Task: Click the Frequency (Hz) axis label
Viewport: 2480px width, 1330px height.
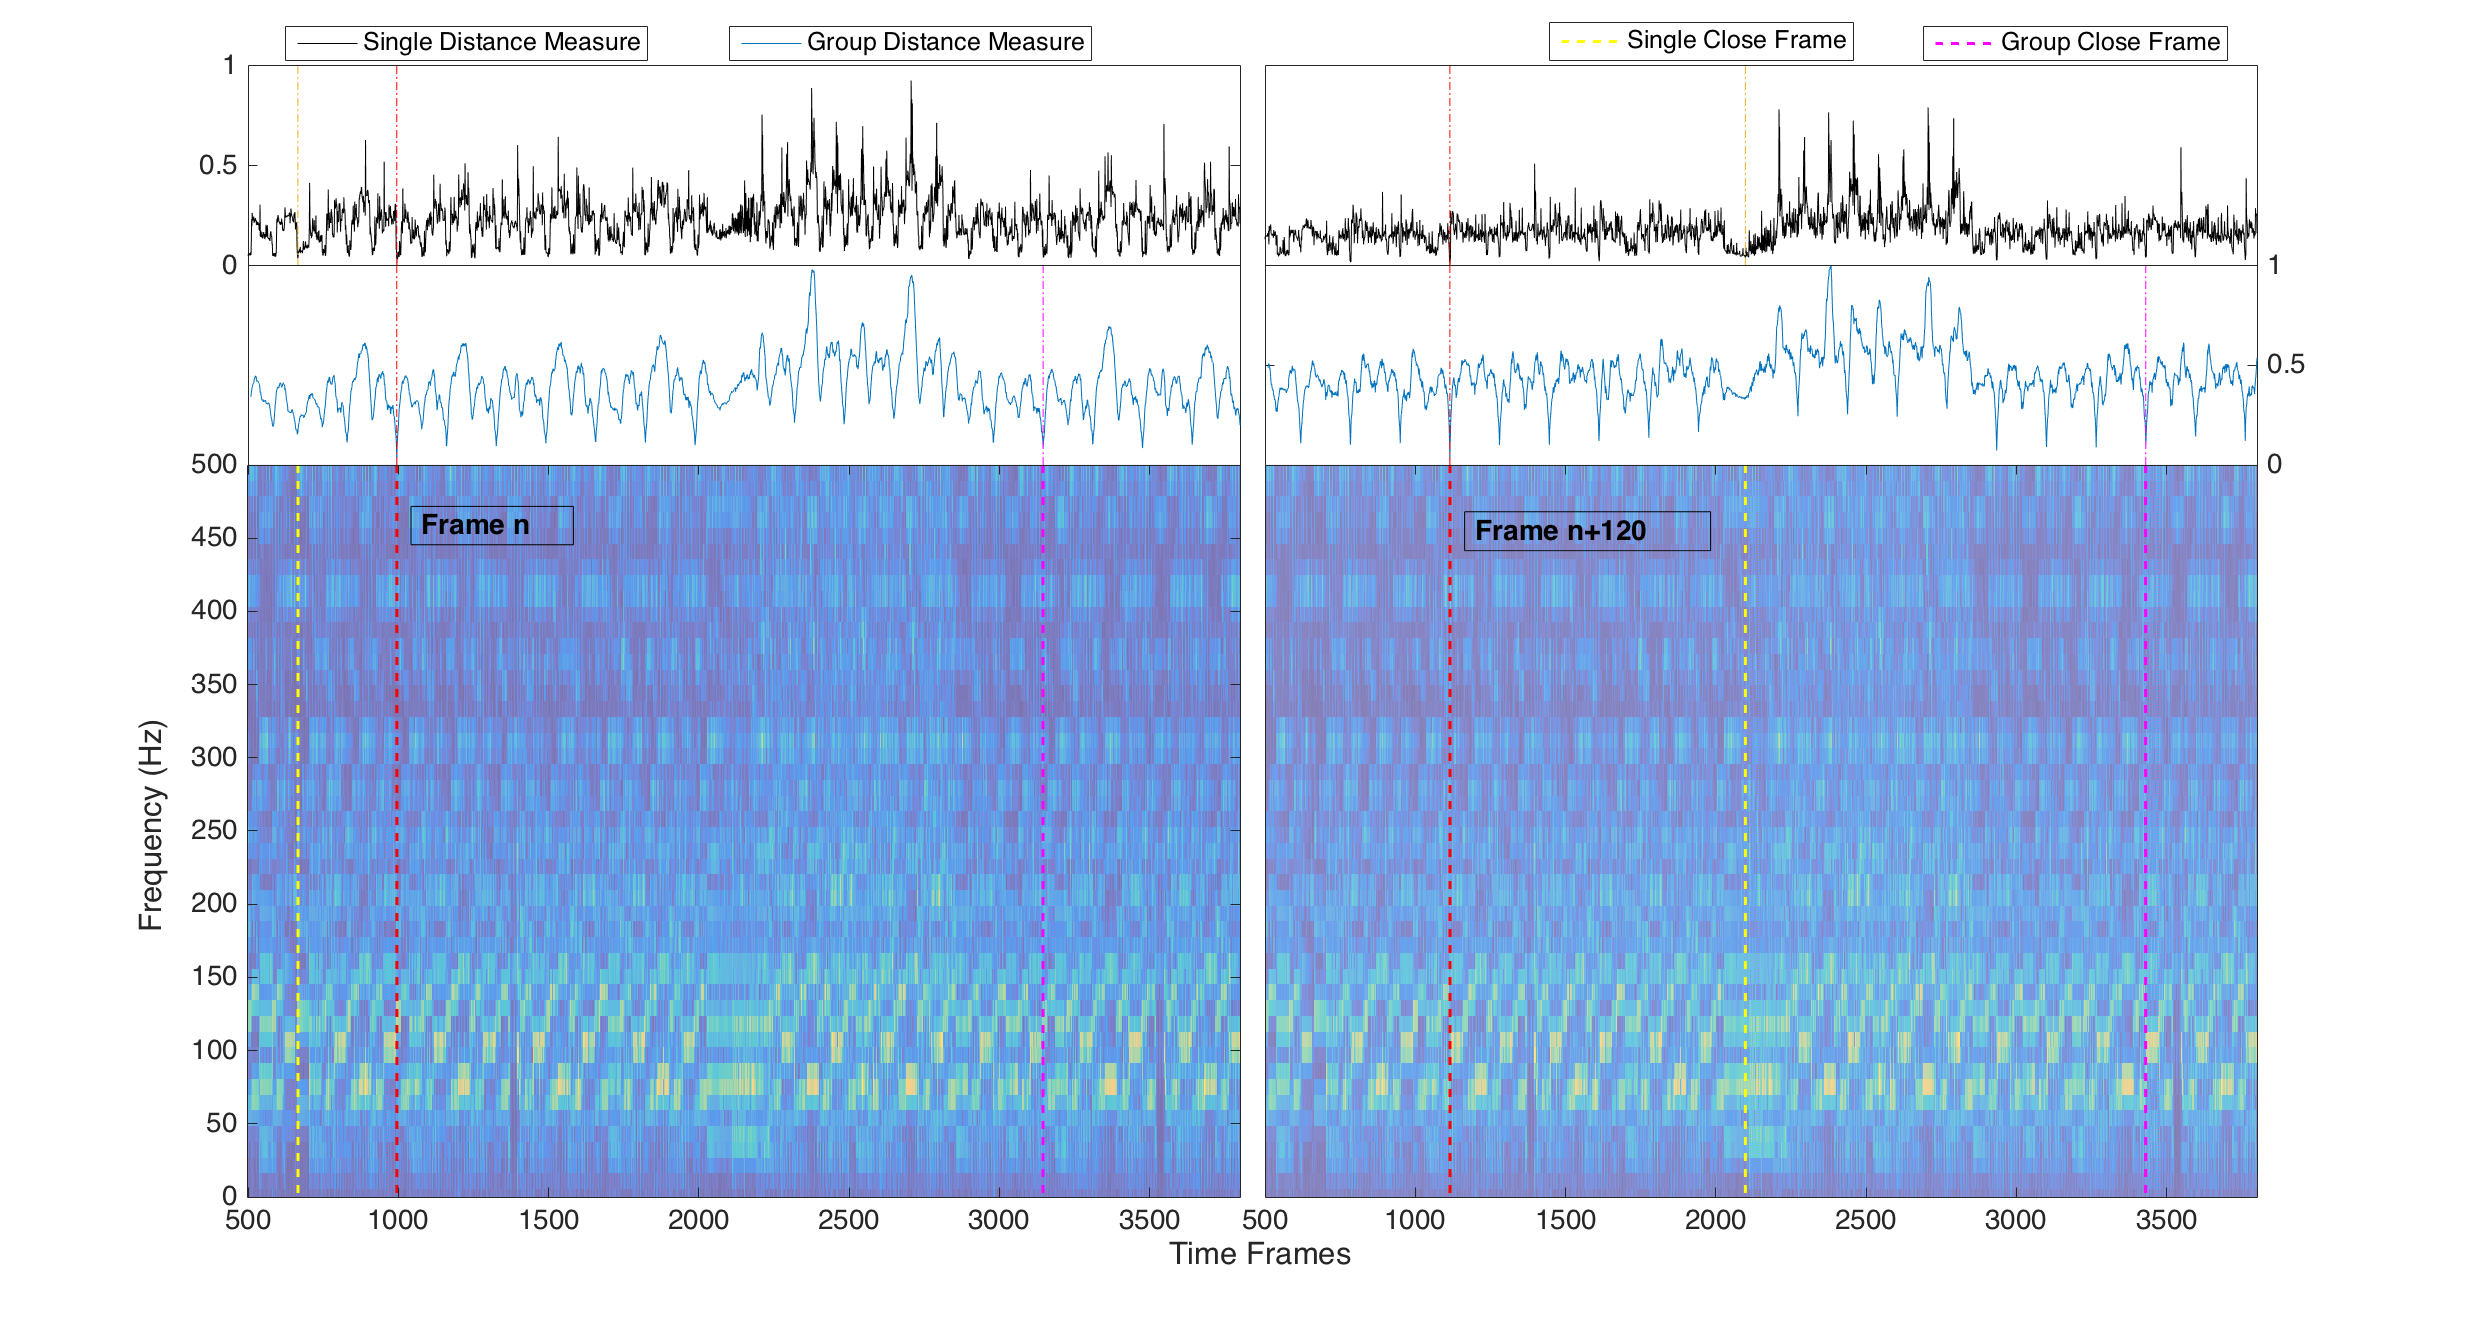Action: [x=151, y=825]
